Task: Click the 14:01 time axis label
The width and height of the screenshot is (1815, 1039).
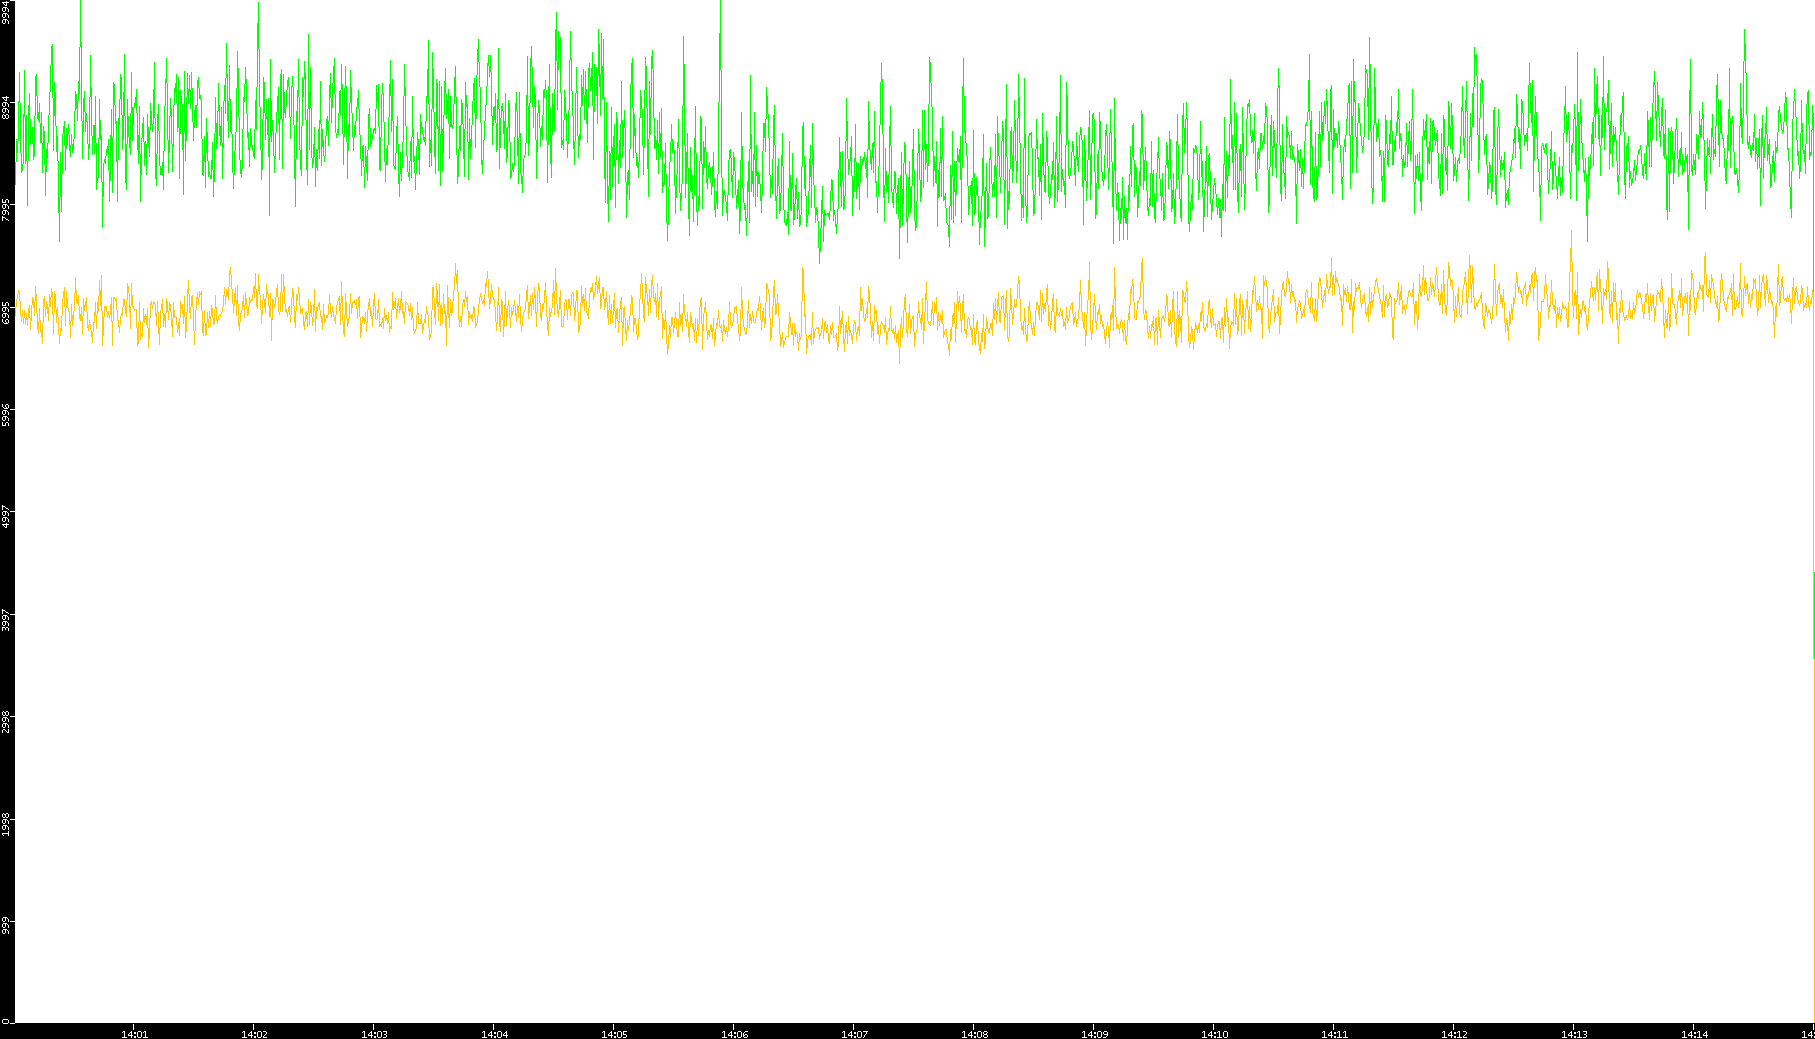Action: tap(134, 1033)
